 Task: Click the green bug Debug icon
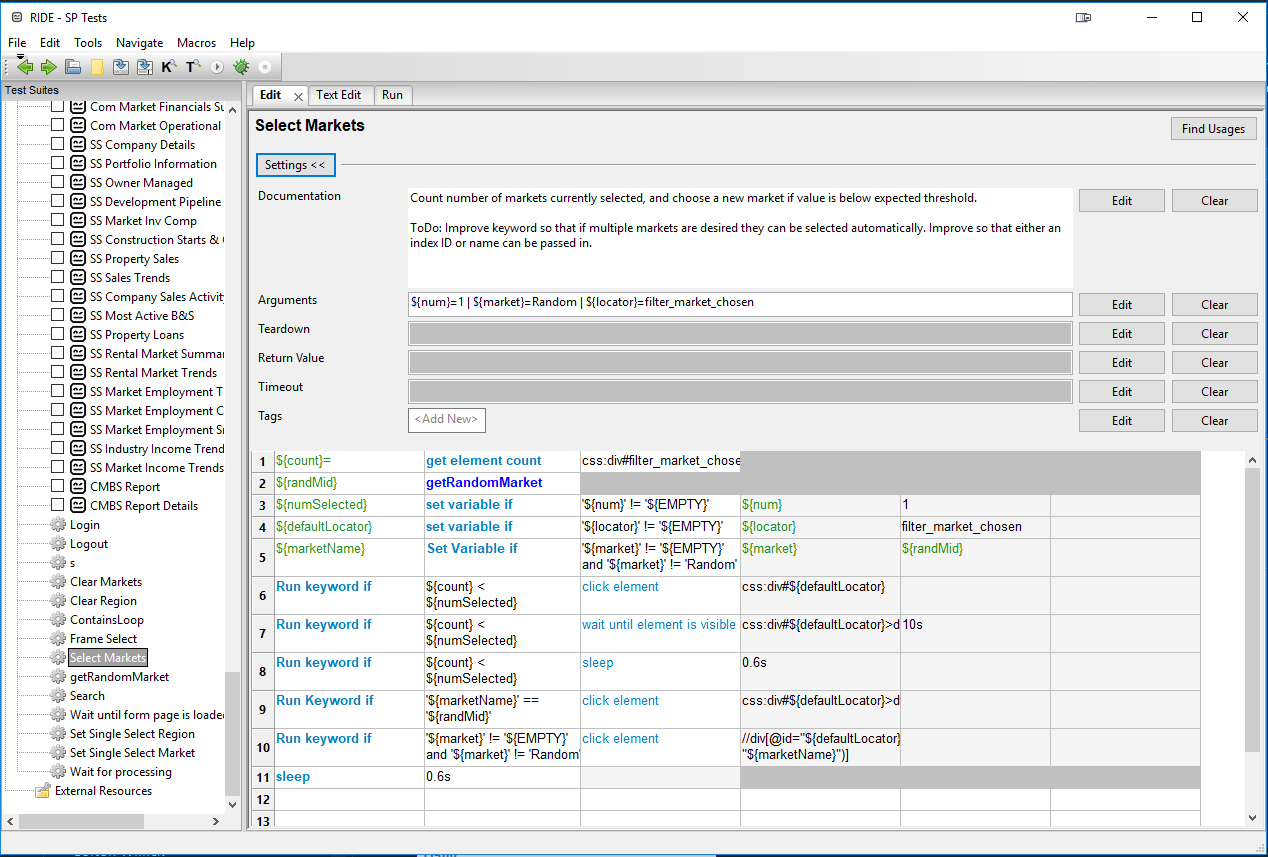click(x=241, y=67)
